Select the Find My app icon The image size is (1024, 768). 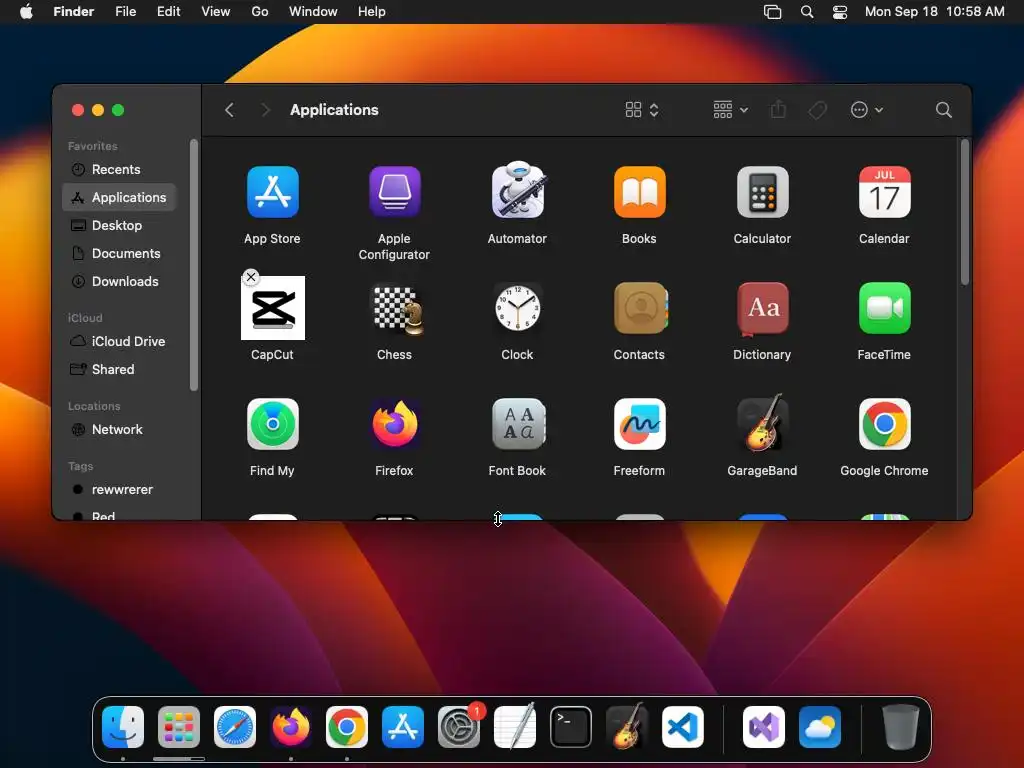tap(272, 424)
